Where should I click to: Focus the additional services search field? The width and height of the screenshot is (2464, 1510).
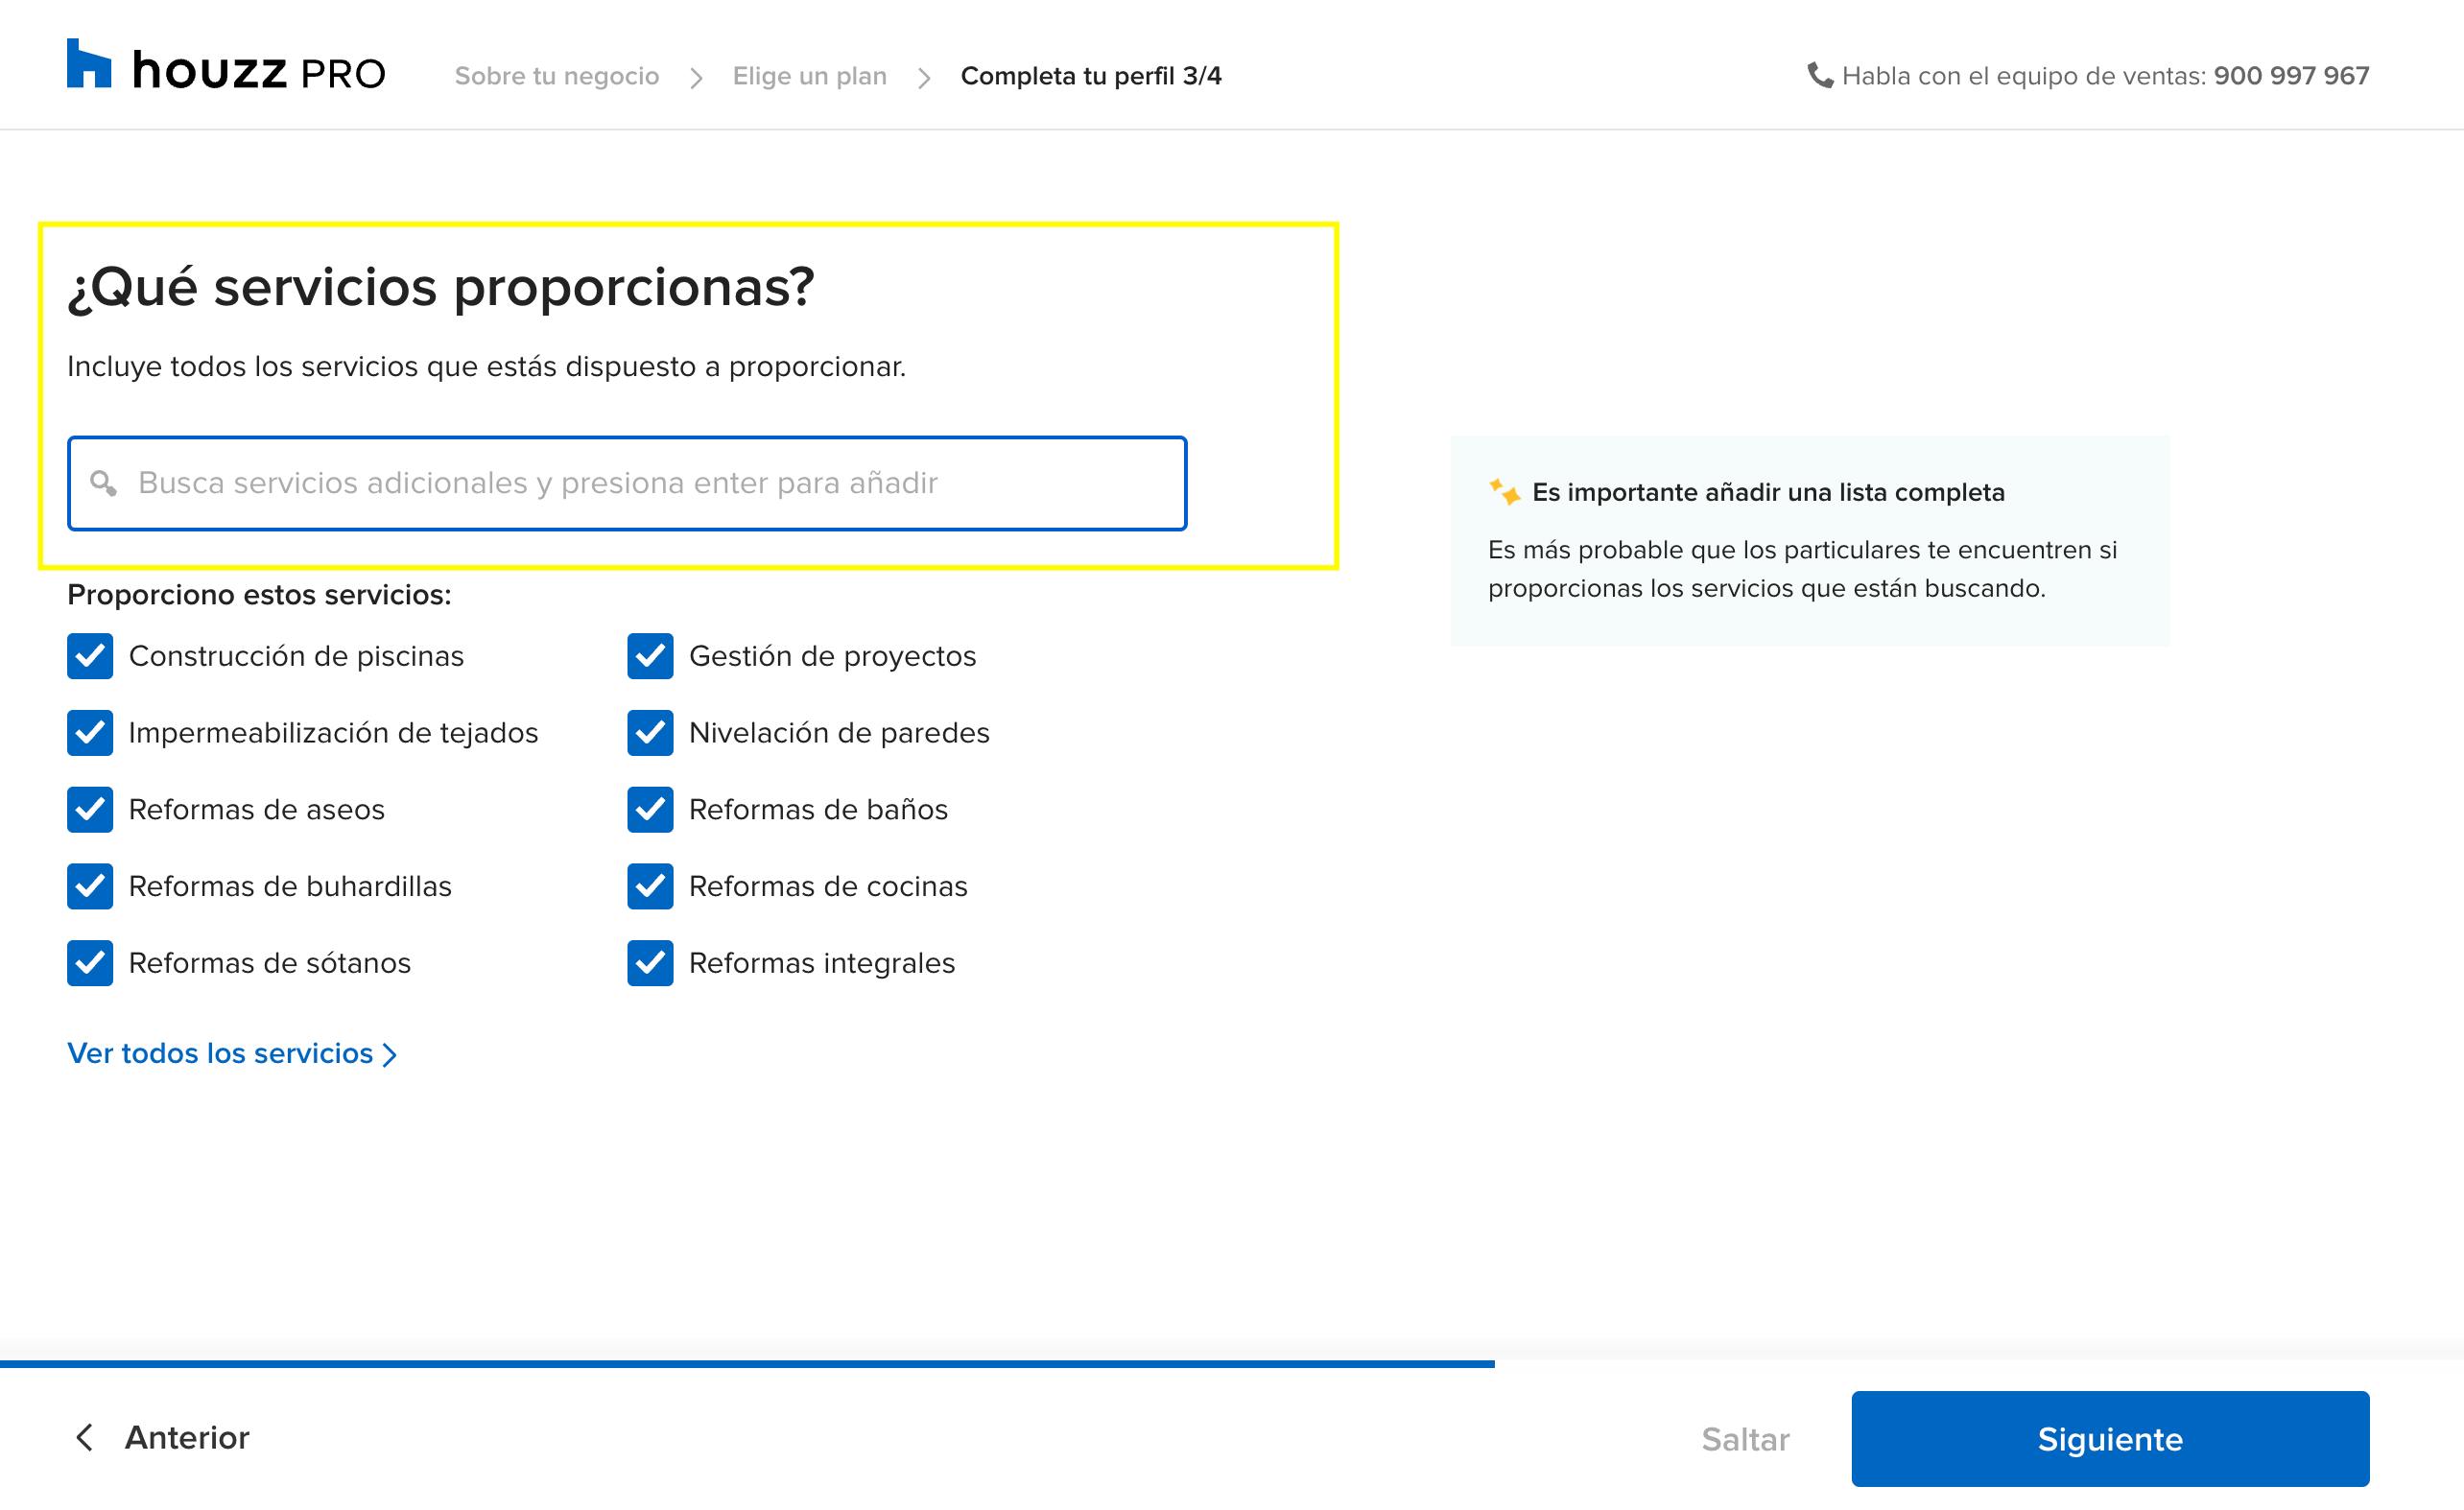point(640,483)
